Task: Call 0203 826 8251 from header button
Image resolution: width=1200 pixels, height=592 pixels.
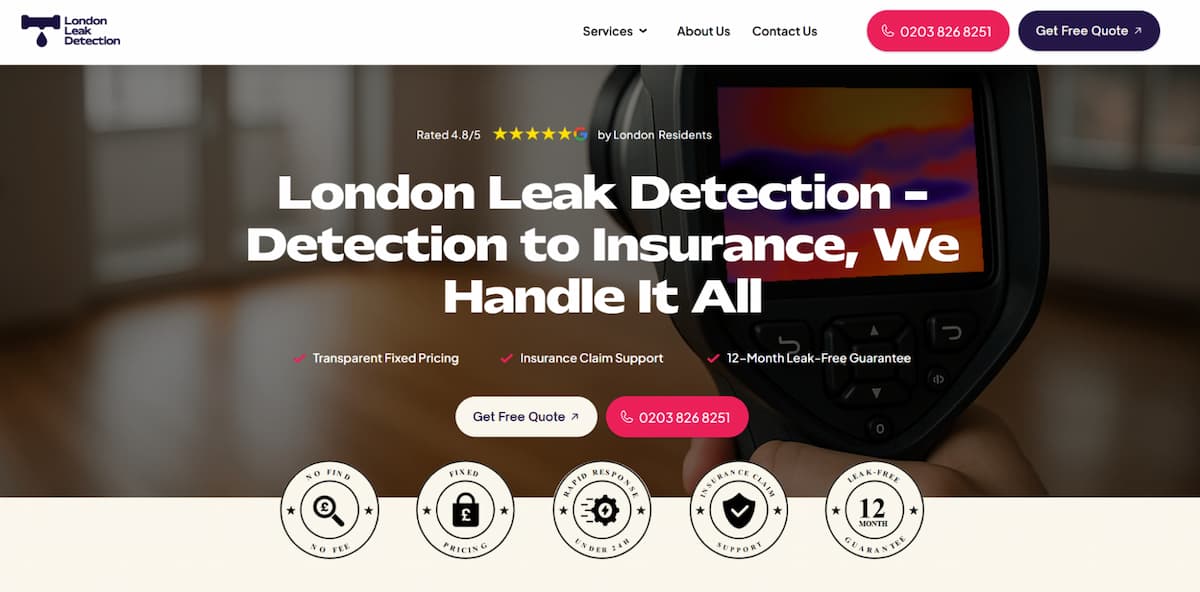Action: click(x=938, y=31)
